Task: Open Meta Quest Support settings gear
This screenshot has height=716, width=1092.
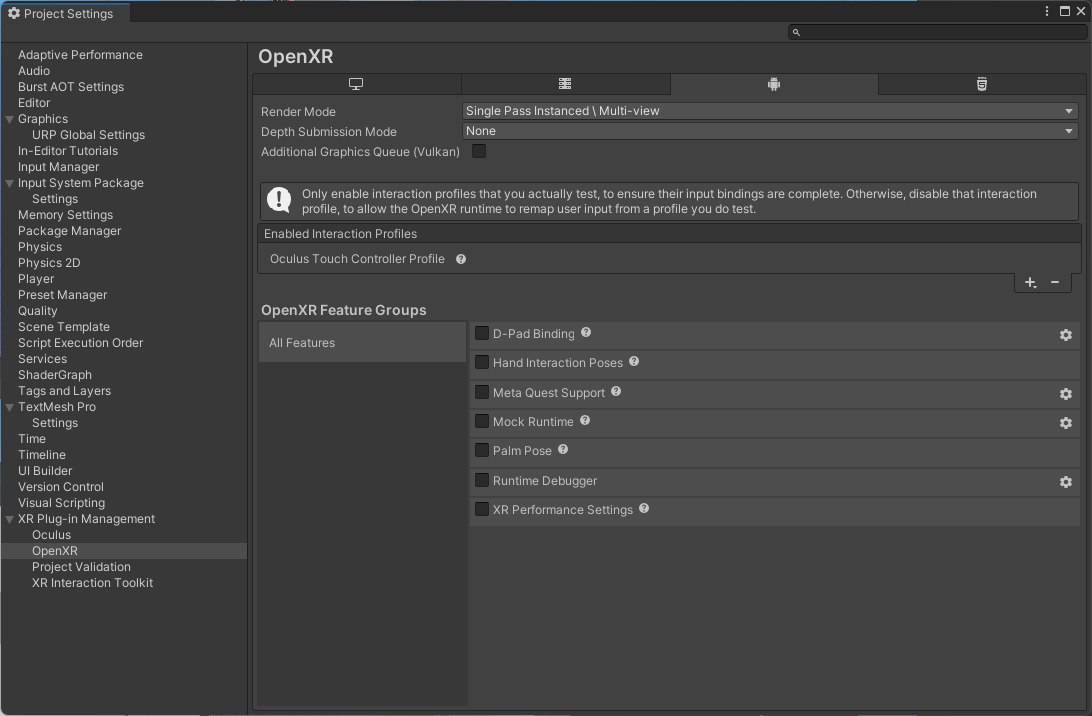Action: [1066, 394]
